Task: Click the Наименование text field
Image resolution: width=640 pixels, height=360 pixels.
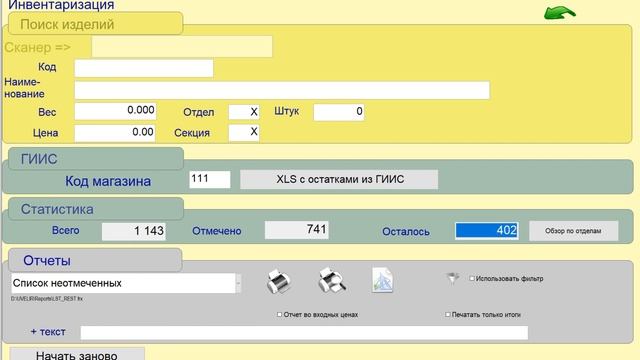Action: [282, 90]
